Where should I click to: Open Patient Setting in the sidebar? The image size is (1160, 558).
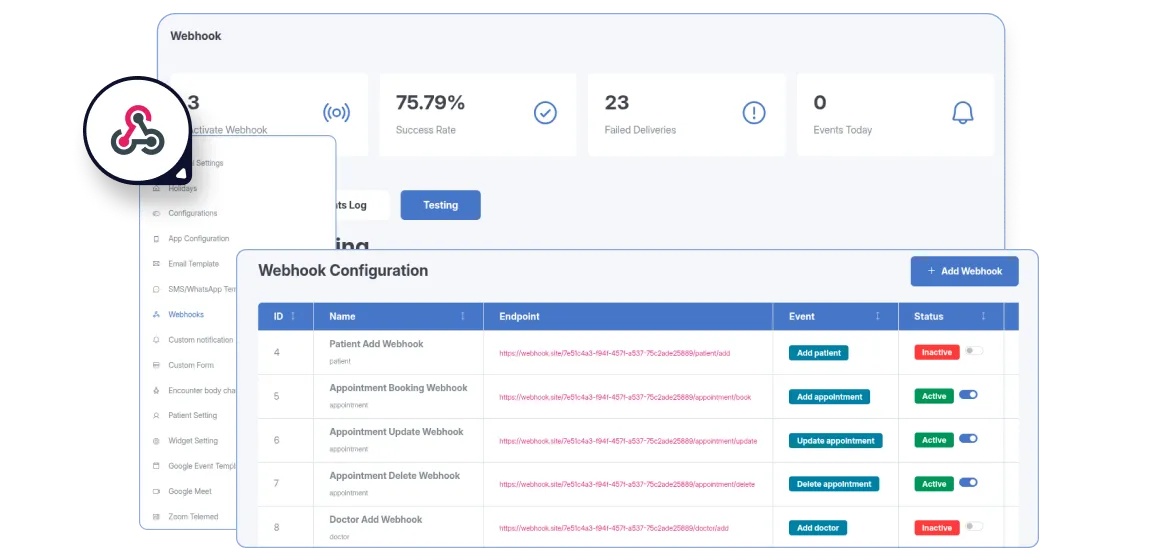[192, 416]
